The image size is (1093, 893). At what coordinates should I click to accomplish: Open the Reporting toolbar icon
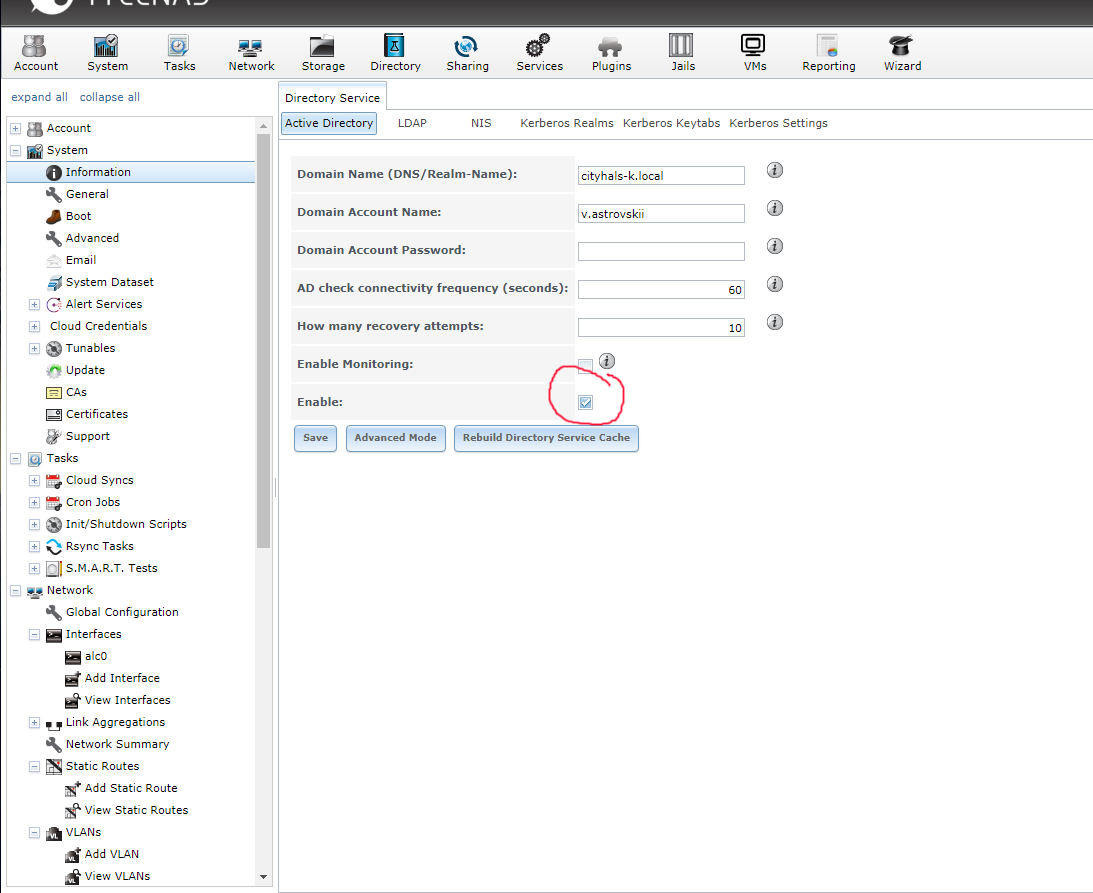pos(828,53)
